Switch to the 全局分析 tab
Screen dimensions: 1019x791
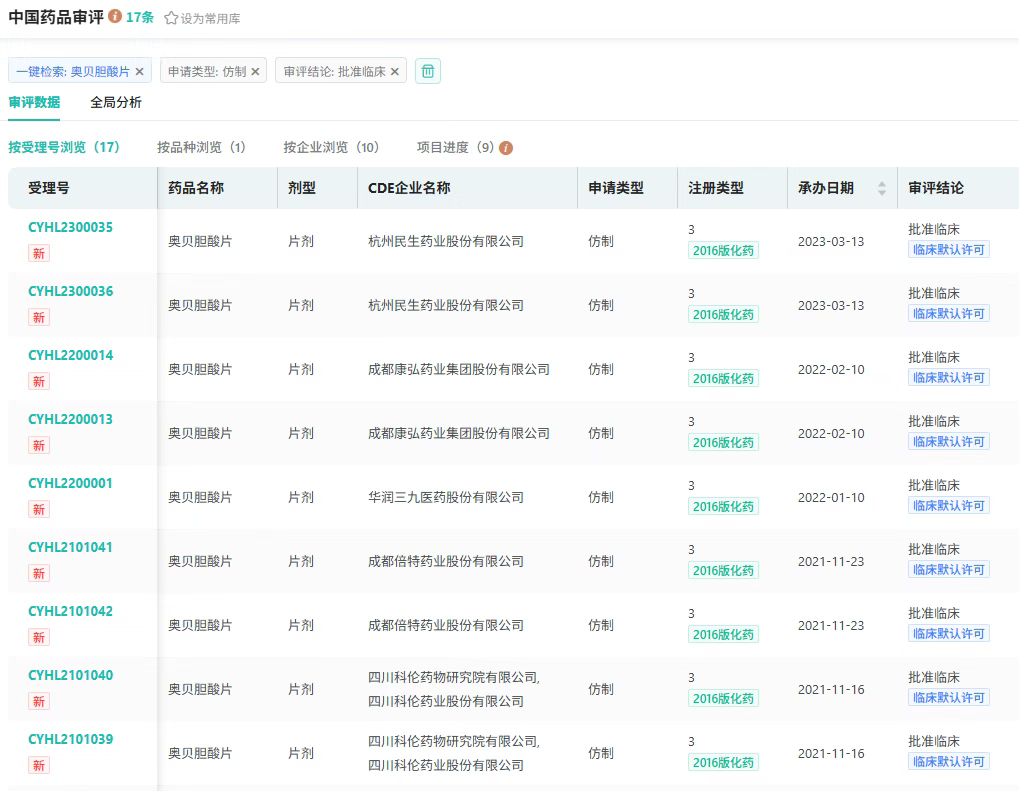[x=116, y=102]
